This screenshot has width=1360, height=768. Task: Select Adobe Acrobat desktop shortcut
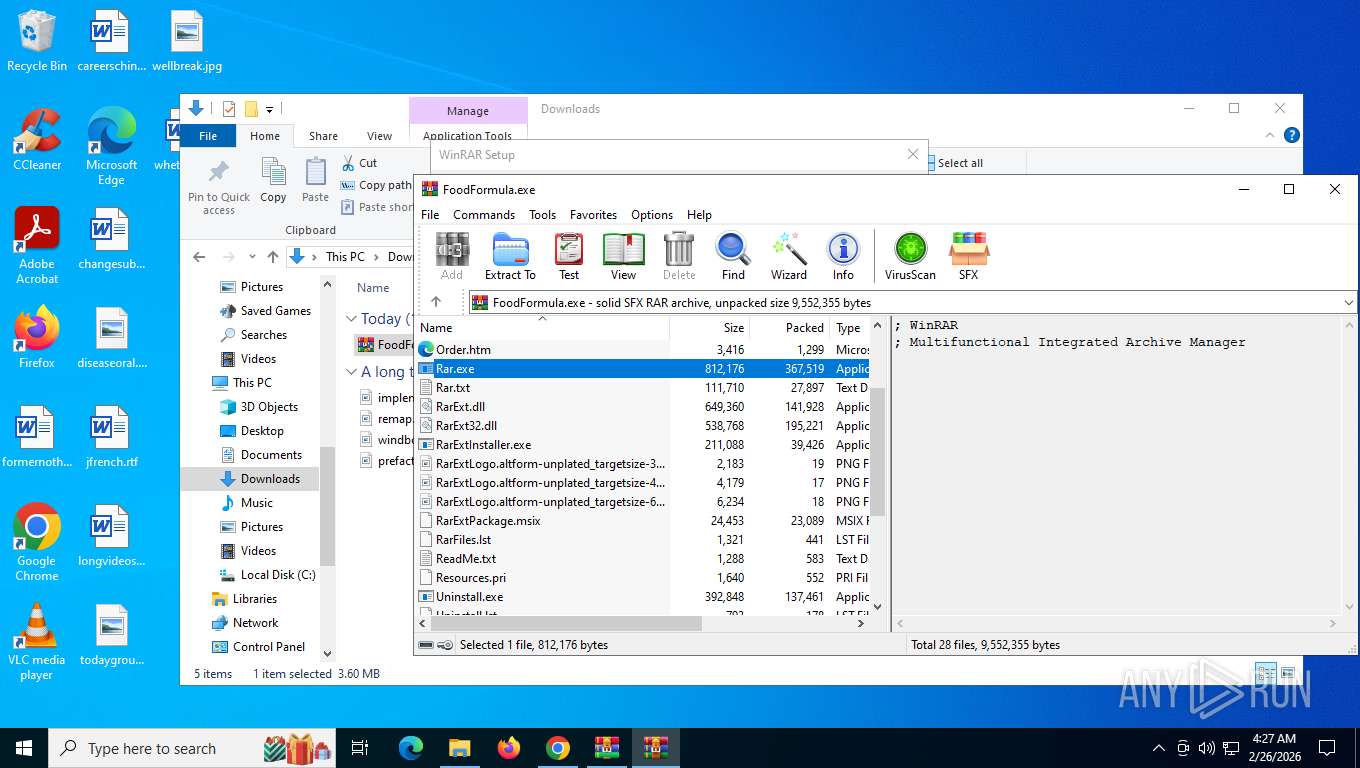(37, 246)
